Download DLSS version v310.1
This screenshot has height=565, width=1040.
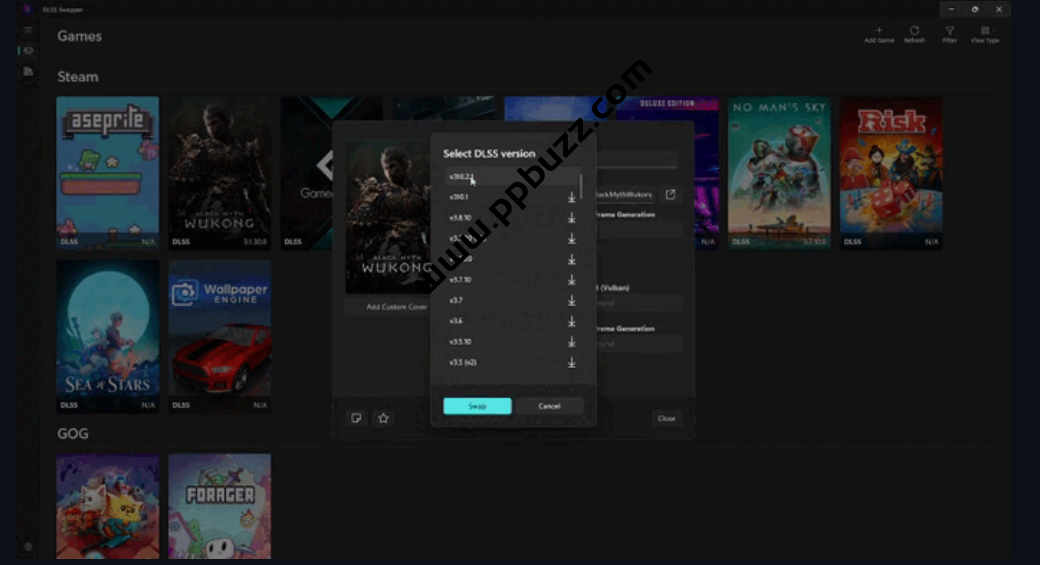pos(571,198)
